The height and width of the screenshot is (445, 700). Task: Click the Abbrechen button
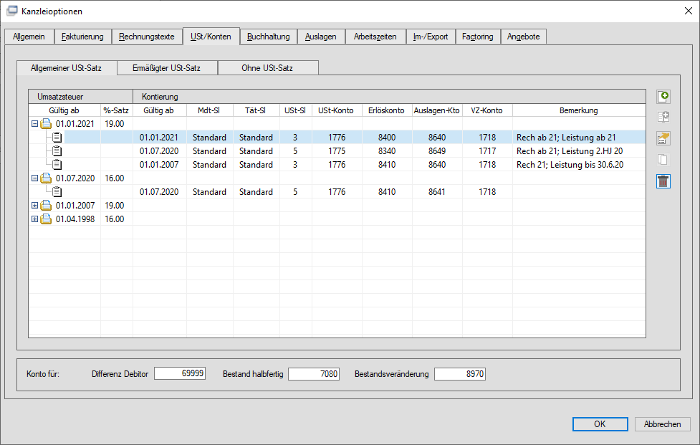coord(662,424)
